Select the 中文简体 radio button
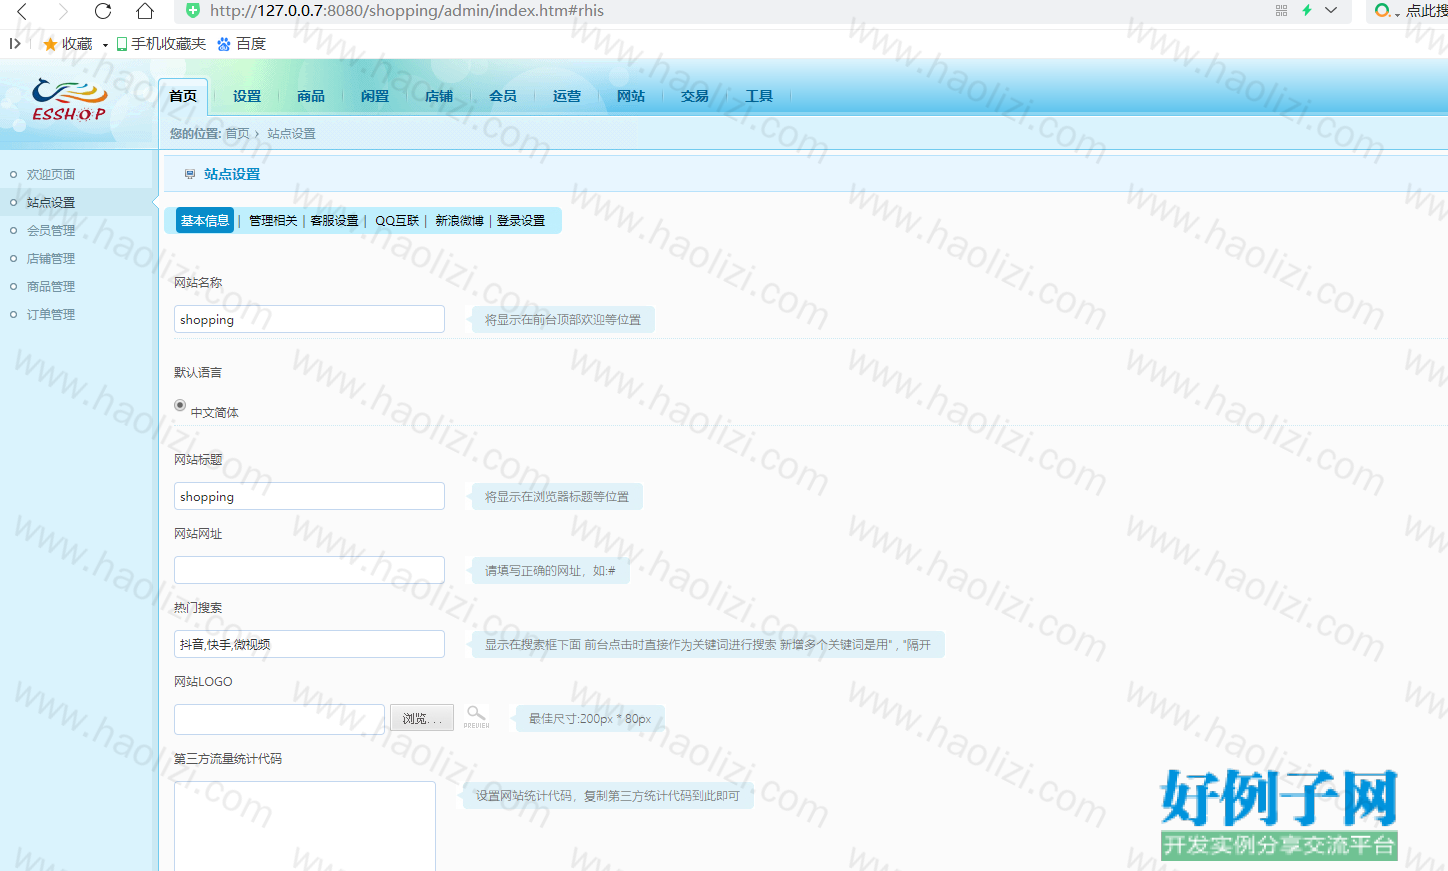The width and height of the screenshot is (1448, 871). pos(180,405)
